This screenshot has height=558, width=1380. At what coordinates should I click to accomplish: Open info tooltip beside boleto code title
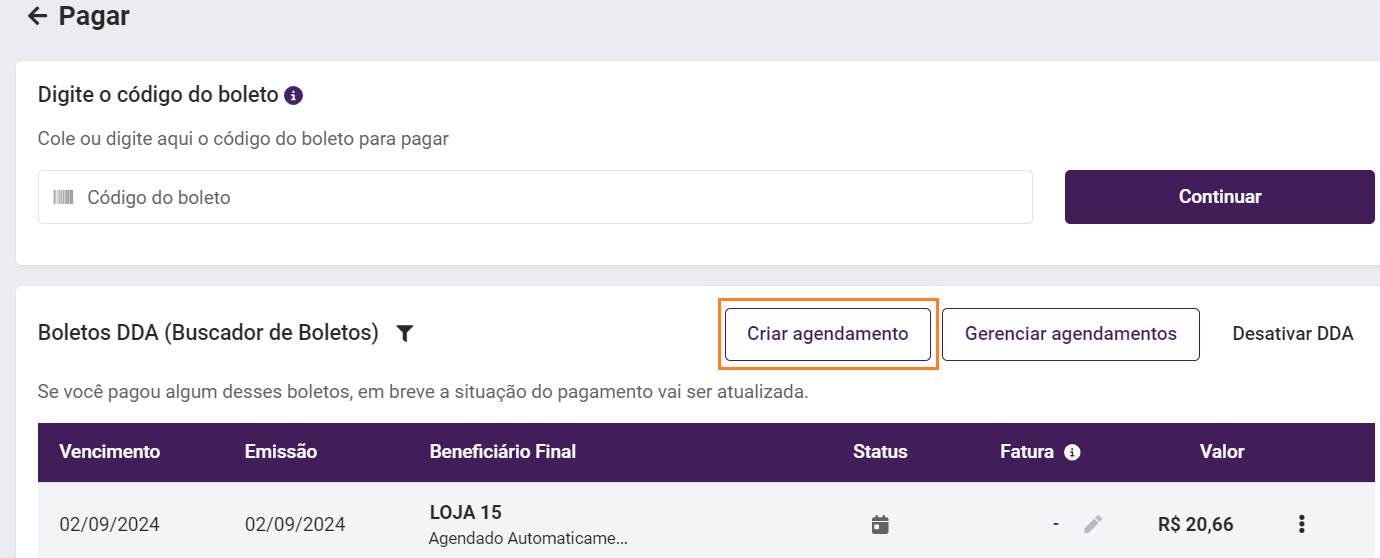coord(293,96)
